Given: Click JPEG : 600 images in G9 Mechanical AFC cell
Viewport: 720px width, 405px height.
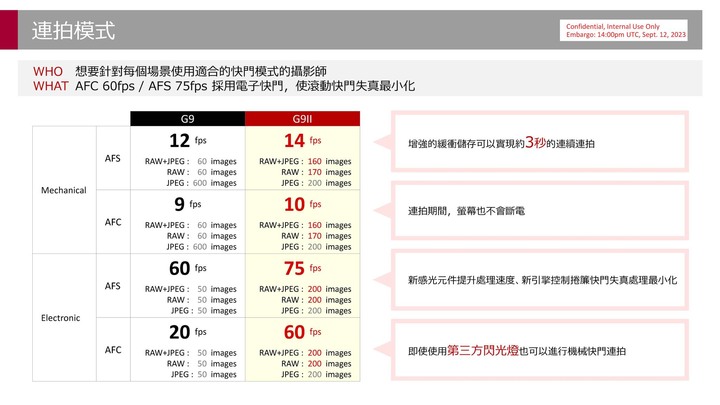Looking at the screenshot, I should tap(201, 247).
